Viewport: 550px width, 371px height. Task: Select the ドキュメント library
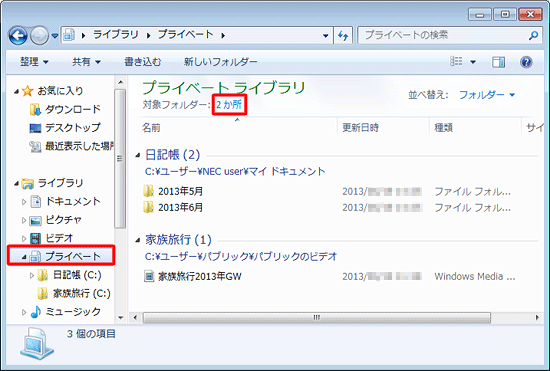point(73,201)
